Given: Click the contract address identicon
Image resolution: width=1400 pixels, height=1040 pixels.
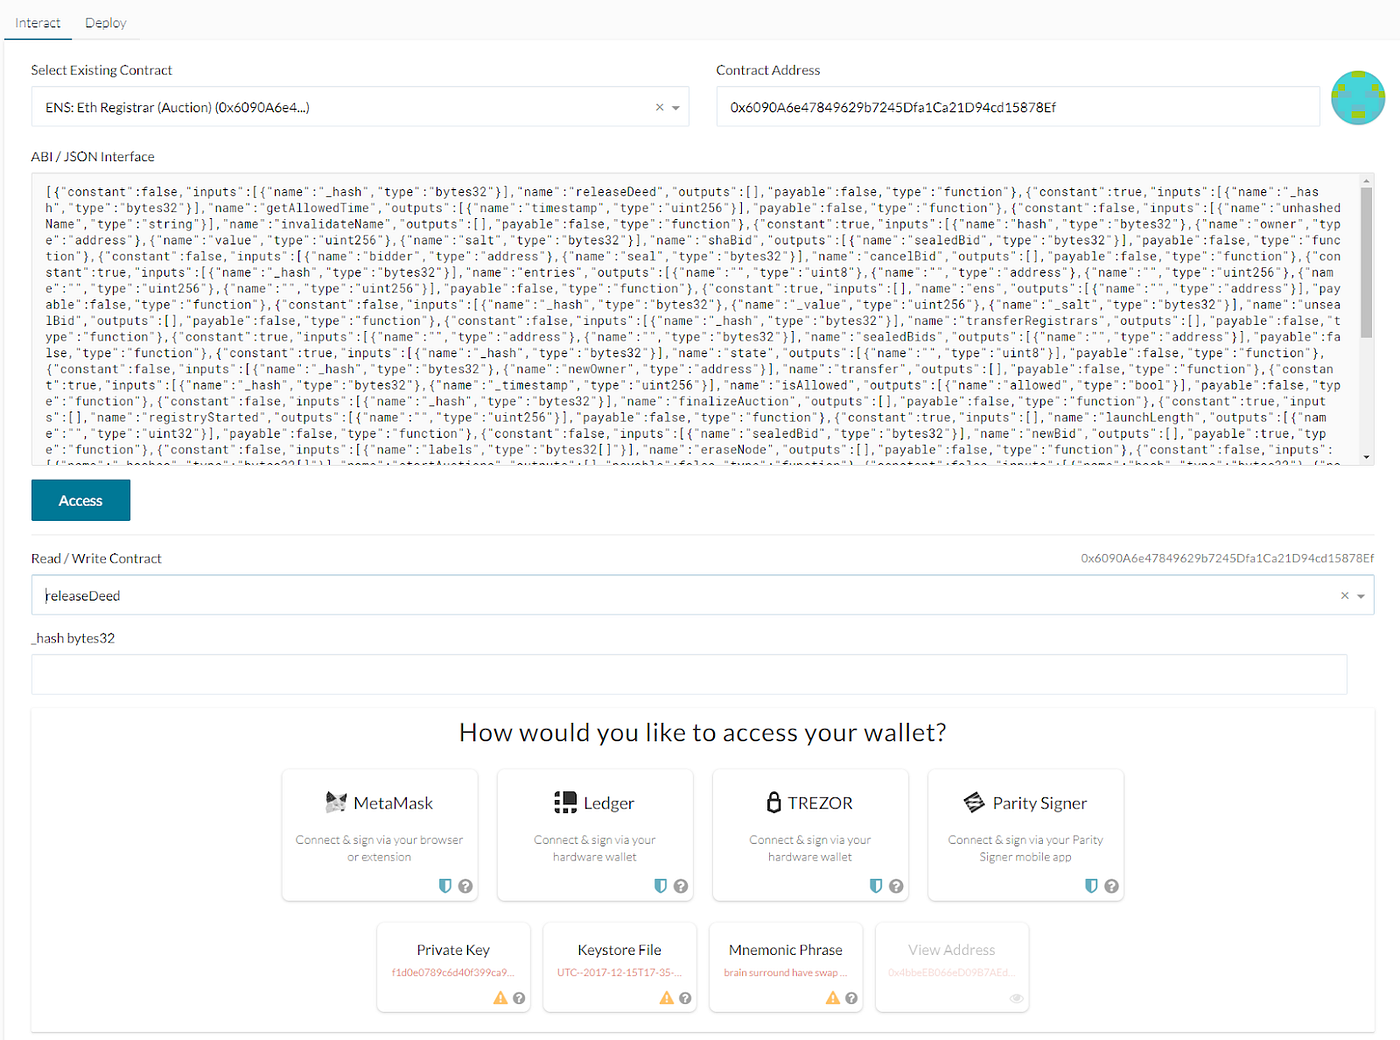Looking at the screenshot, I should (1358, 98).
